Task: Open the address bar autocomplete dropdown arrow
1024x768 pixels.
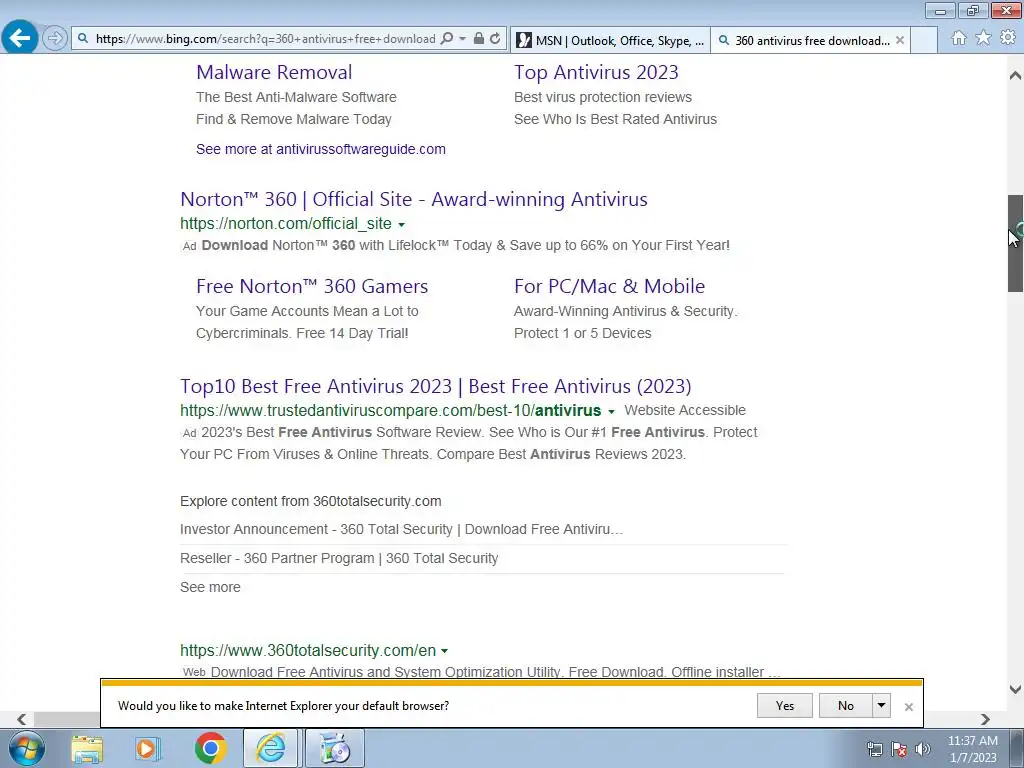Action: pyautogui.click(x=462, y=39)
